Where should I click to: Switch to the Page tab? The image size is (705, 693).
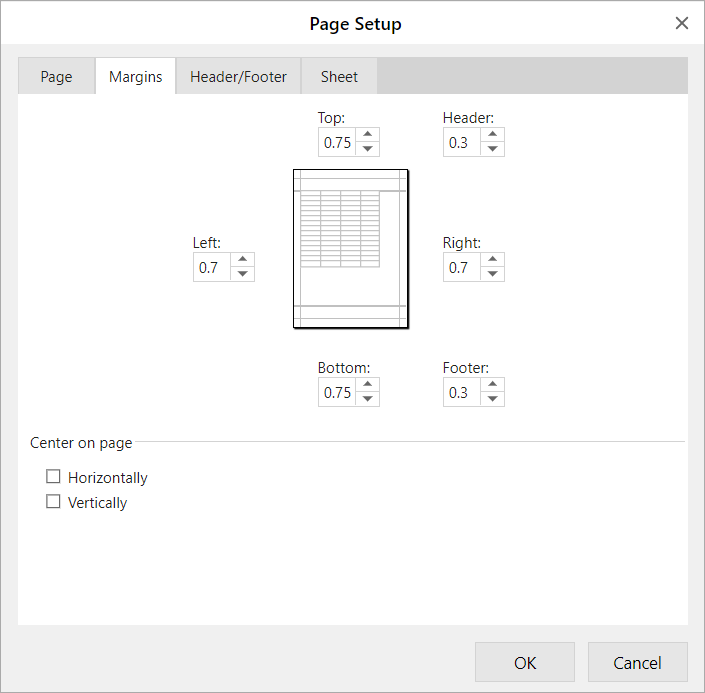tap(56, 76)
